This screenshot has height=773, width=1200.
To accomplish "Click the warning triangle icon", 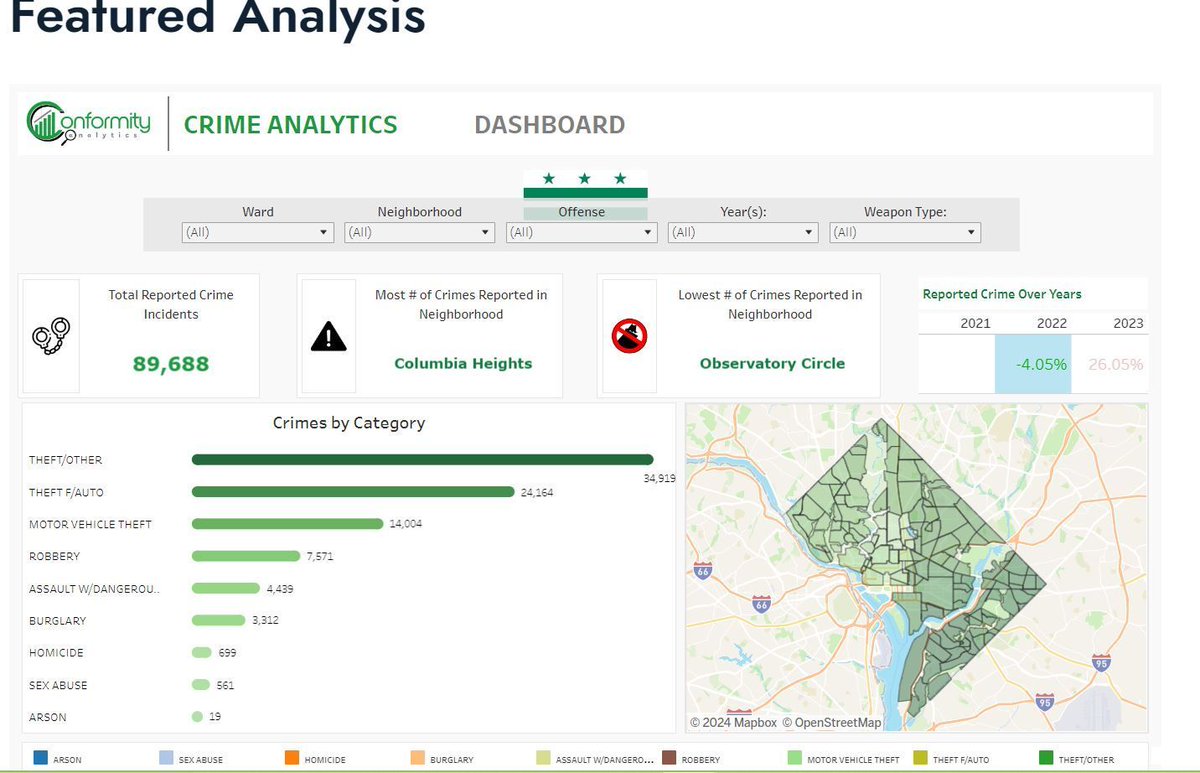I will tap(328, 337).
